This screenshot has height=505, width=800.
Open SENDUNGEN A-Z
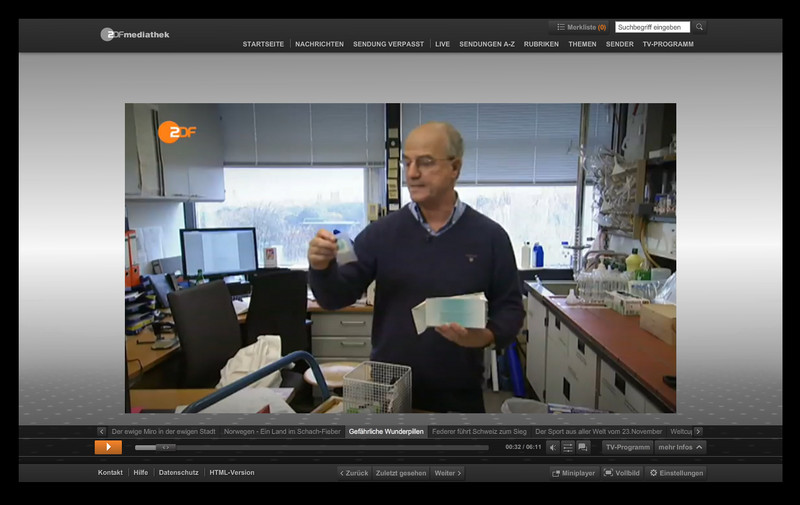pyautogui.click(x=487, y=44)
